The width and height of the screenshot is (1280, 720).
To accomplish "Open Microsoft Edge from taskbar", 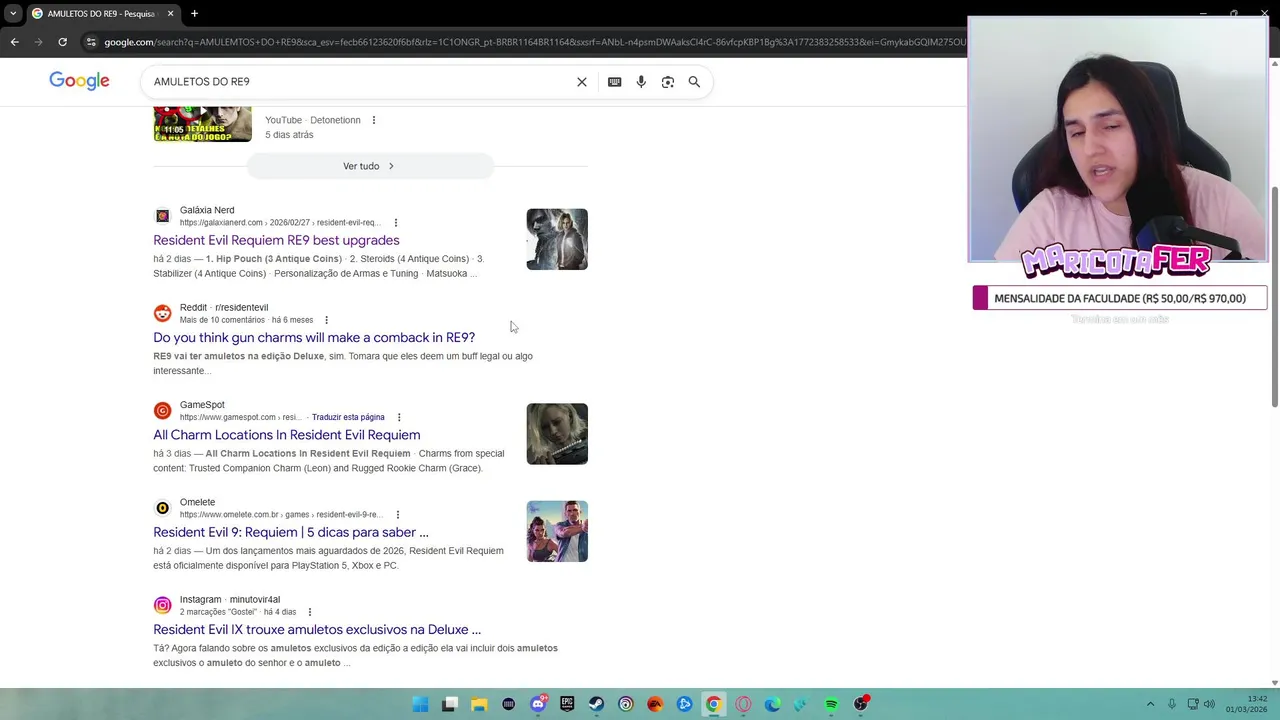I will click(772, 704).
